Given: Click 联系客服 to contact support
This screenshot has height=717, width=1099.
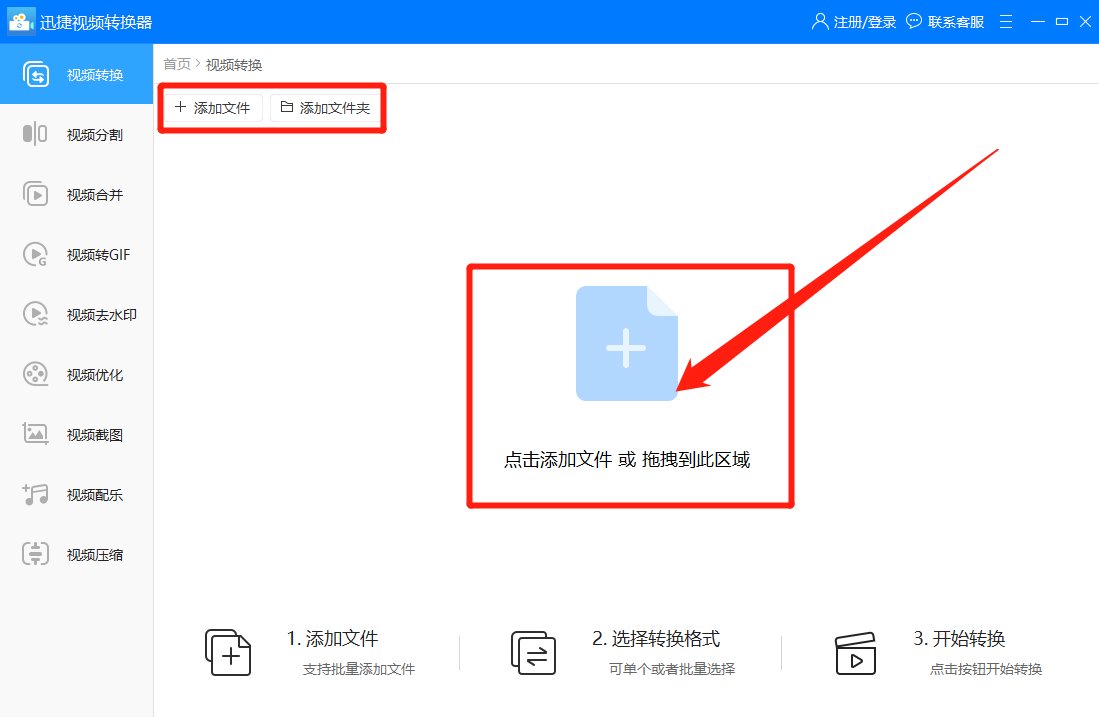Looking at the screenshot, I should click(946, 21).
